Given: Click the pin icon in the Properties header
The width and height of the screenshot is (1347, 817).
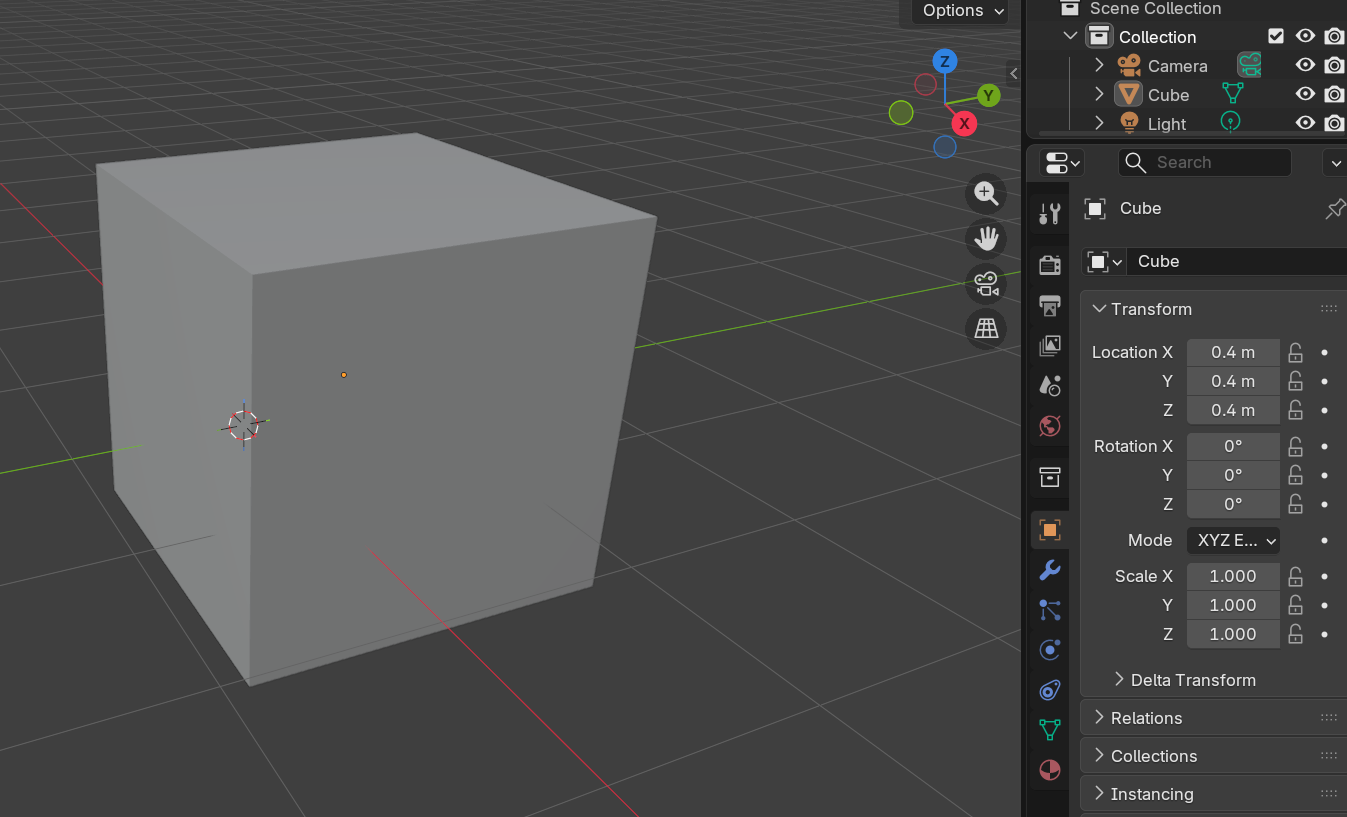Looking at the screenshot, I should tap(1335, 208).
